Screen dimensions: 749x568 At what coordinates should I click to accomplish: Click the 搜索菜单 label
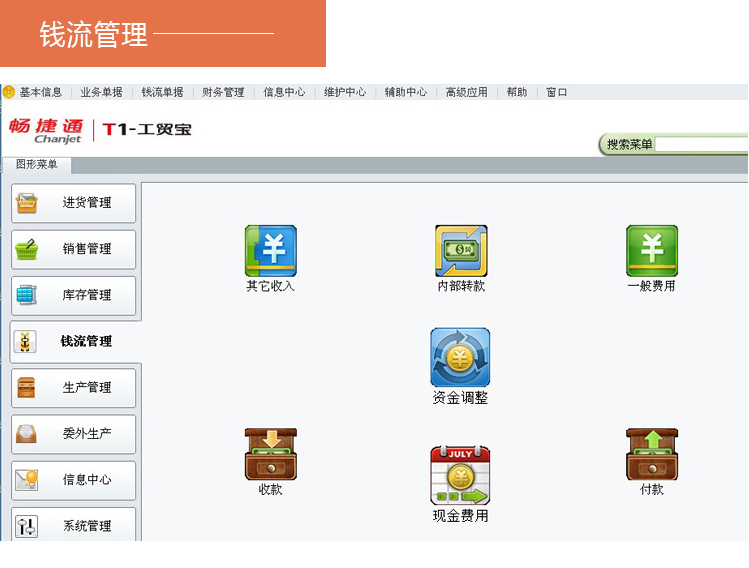pyautogui.click(x=630, y=144)
